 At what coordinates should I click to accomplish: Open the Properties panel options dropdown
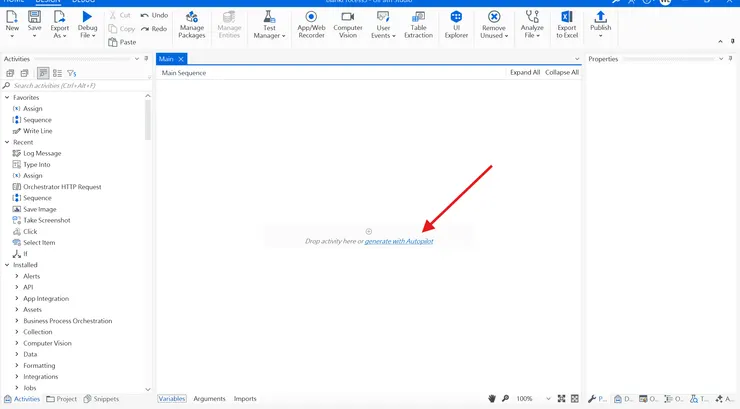721,58
